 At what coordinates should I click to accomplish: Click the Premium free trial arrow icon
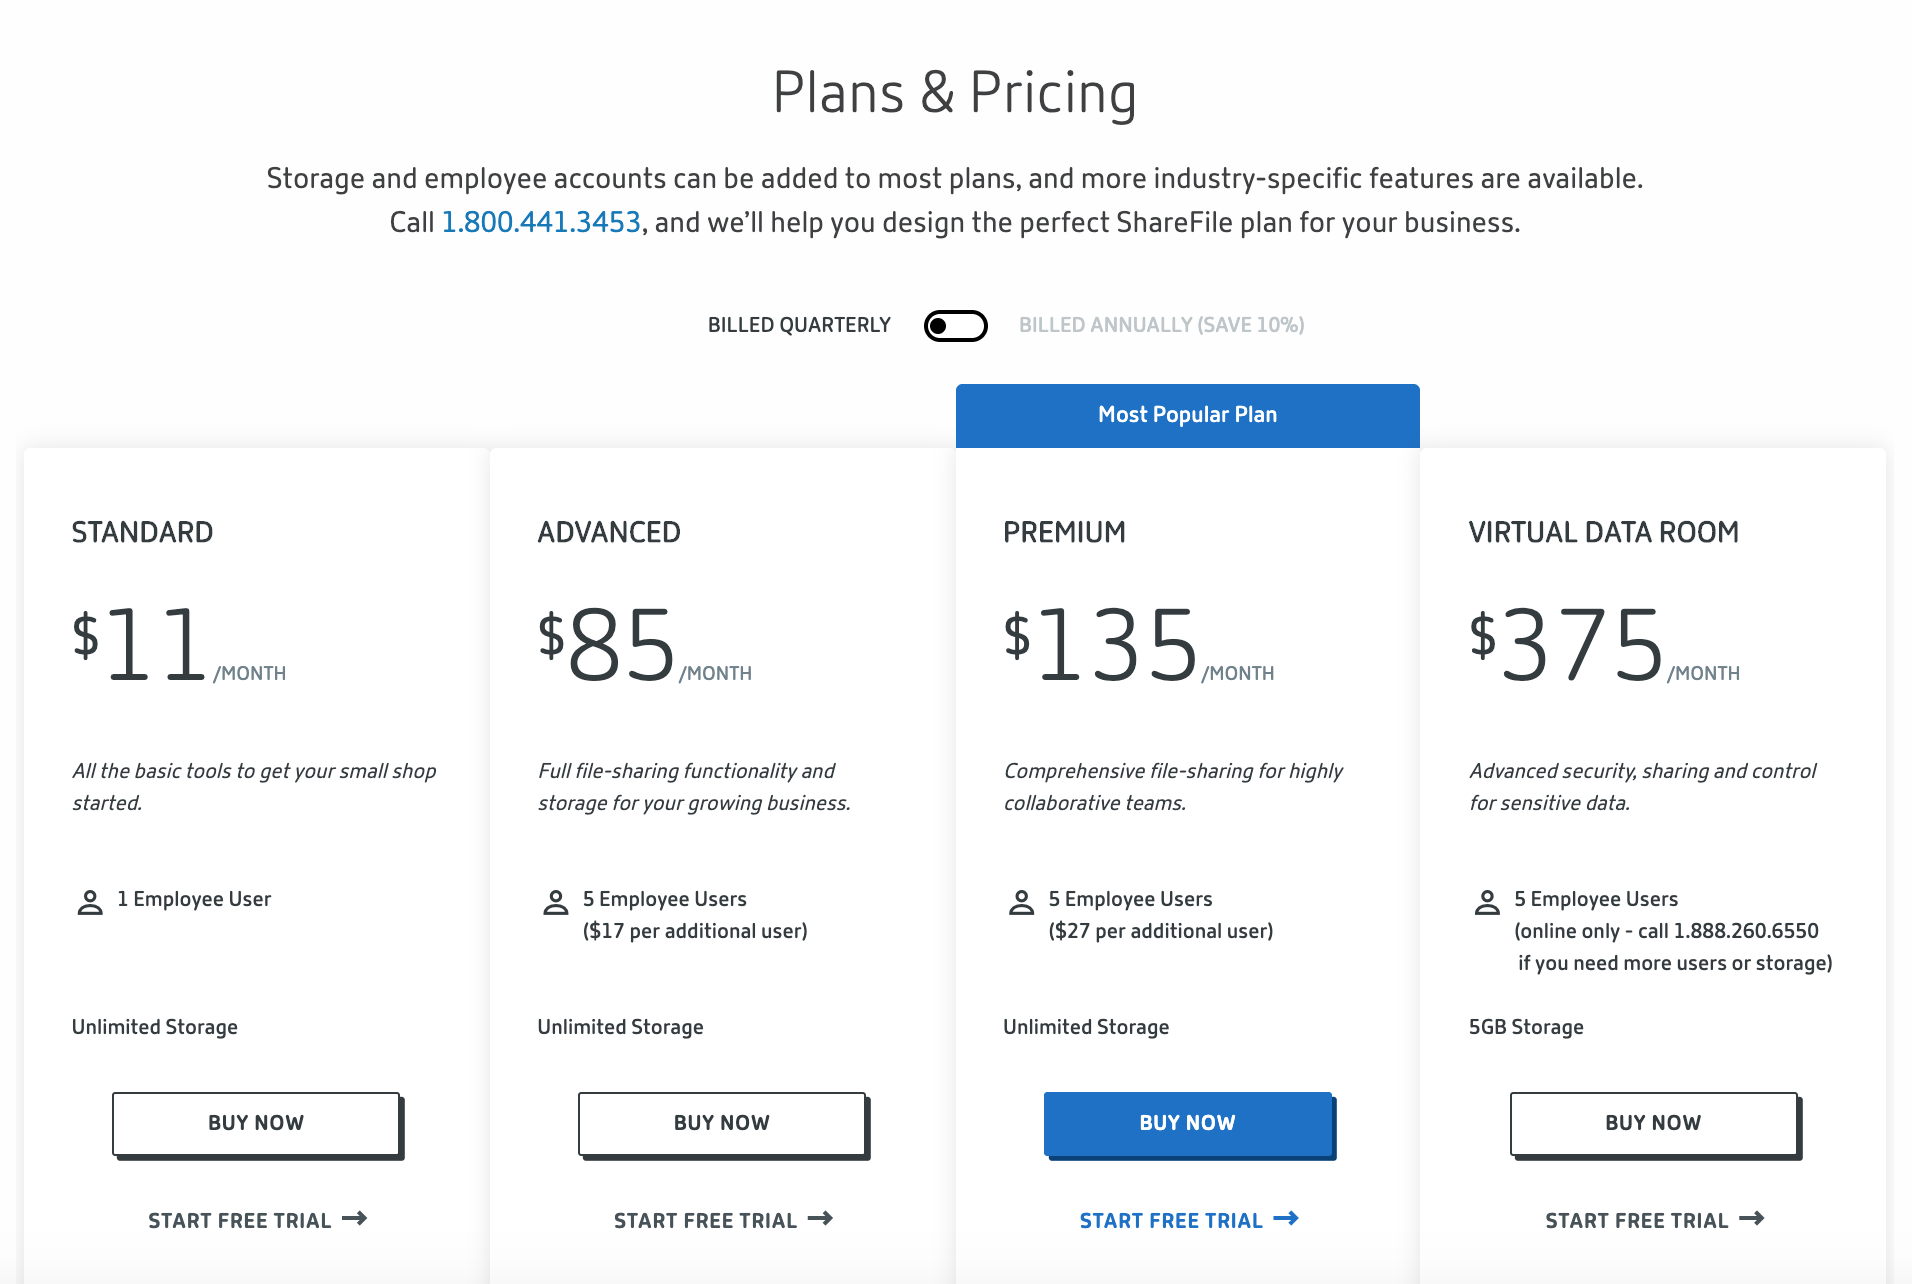point(1286,1219)
